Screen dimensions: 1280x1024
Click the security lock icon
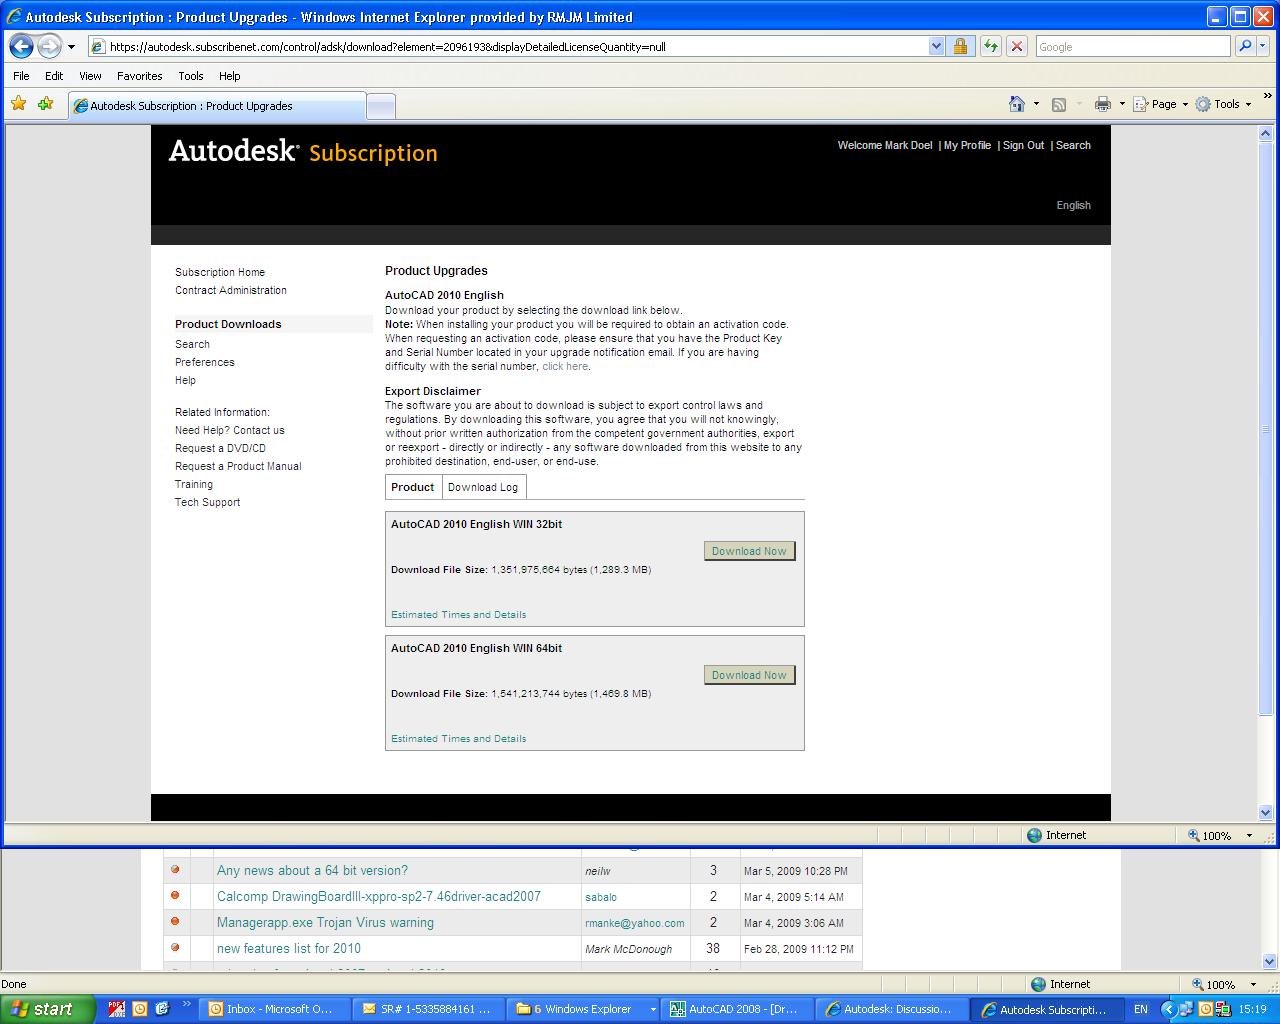[960, 46]
